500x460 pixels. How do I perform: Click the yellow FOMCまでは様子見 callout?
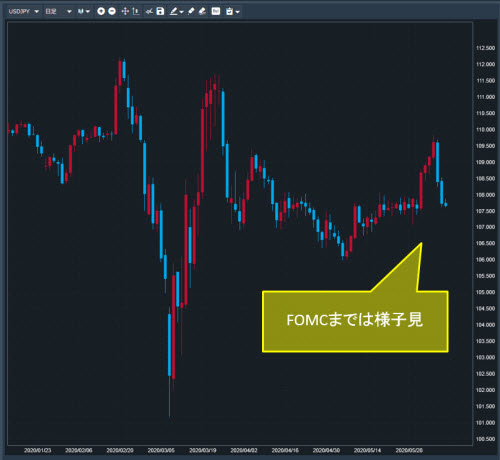click(355, 321)
